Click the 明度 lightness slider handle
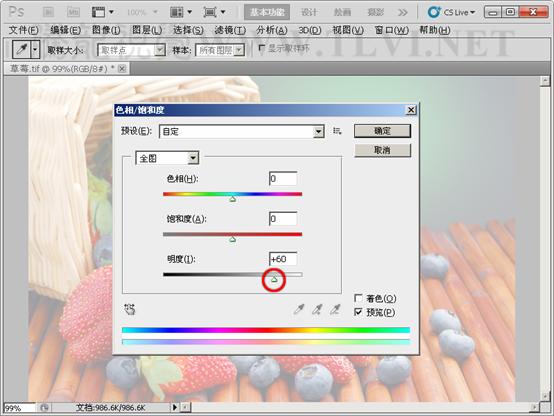The height and width of the screenshot is (416, 554). (274, 280)
